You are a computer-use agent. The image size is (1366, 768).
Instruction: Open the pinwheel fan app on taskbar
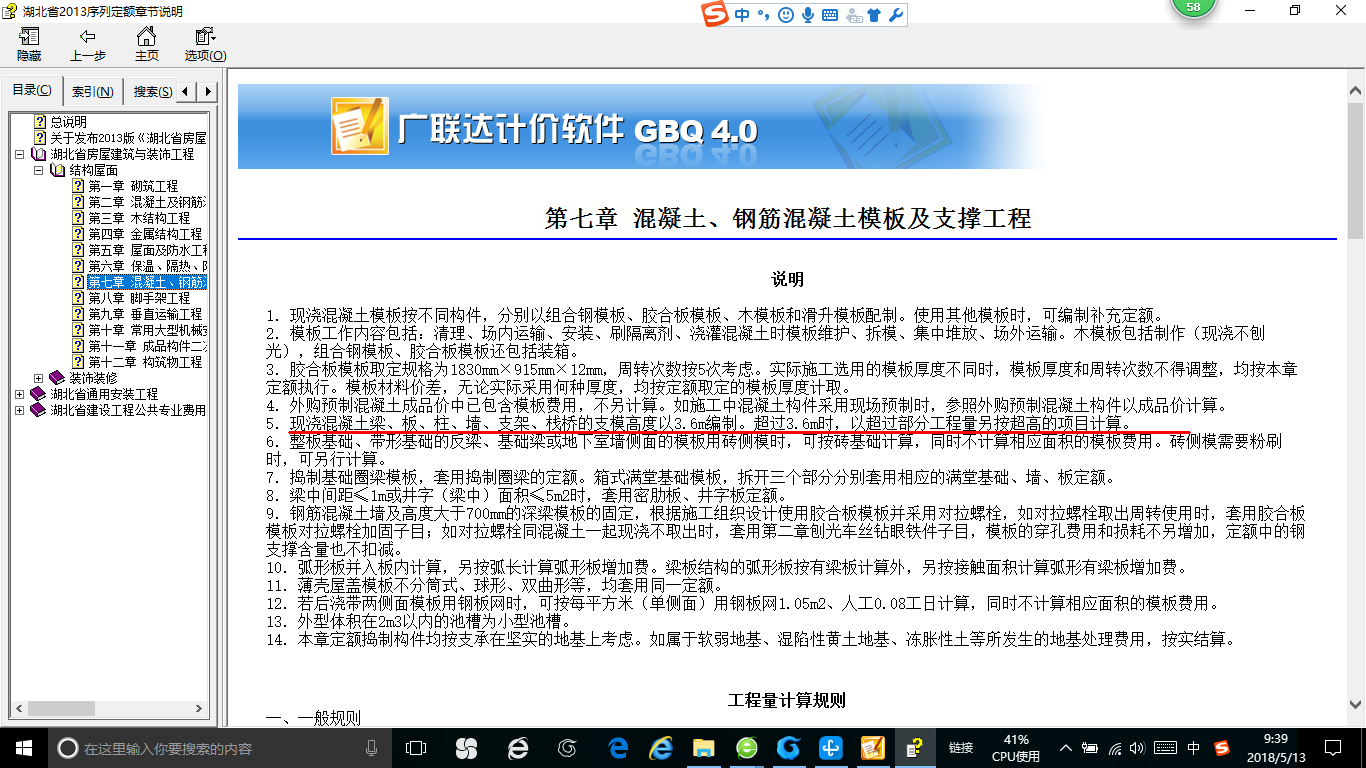point(466,748)
